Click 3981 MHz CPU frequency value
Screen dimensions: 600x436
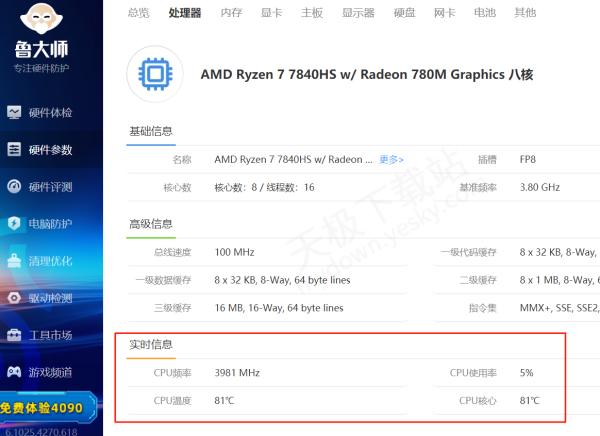pyautogui.click(x=237, y=373)
